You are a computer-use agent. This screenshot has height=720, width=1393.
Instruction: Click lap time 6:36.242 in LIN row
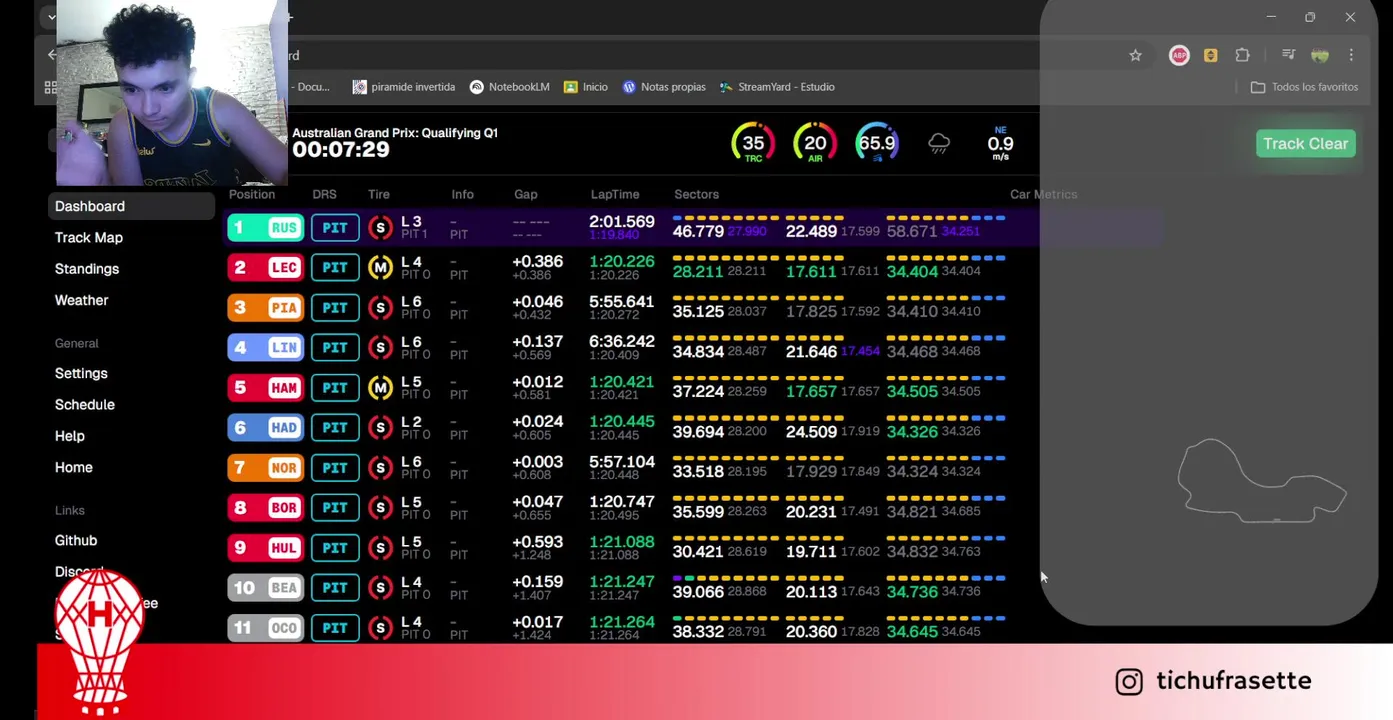point(622,342)
